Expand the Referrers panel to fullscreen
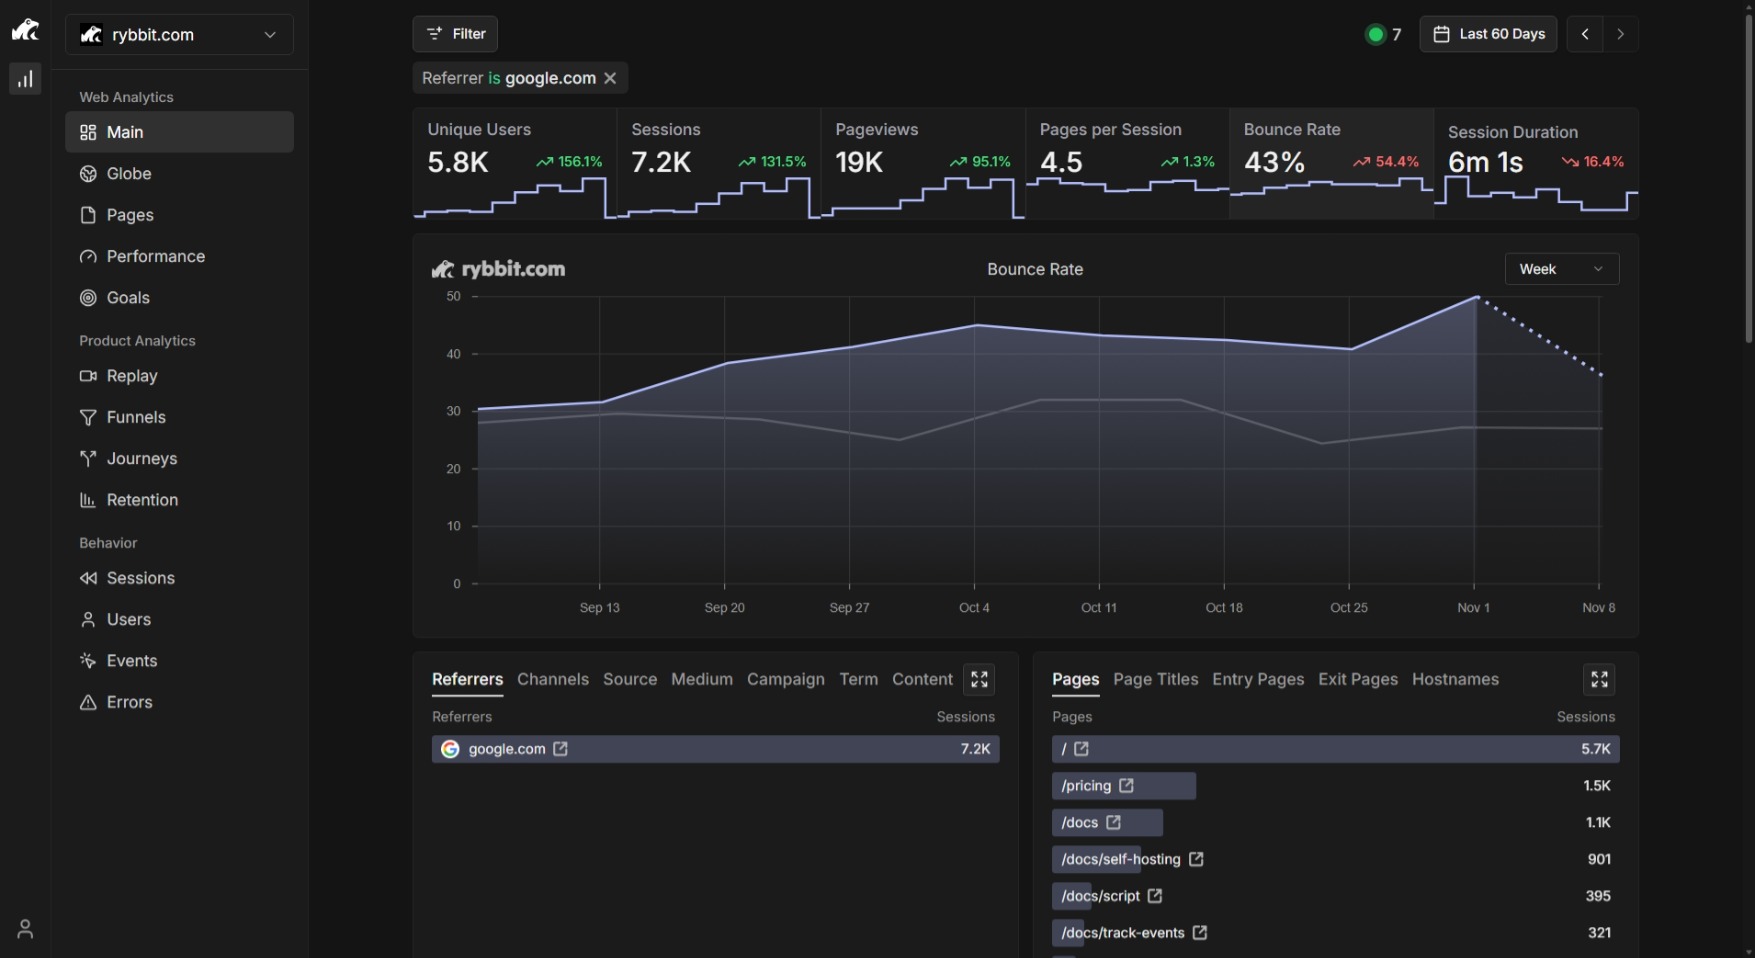Screen dimensions: 1755x958 tap(979, 680)
